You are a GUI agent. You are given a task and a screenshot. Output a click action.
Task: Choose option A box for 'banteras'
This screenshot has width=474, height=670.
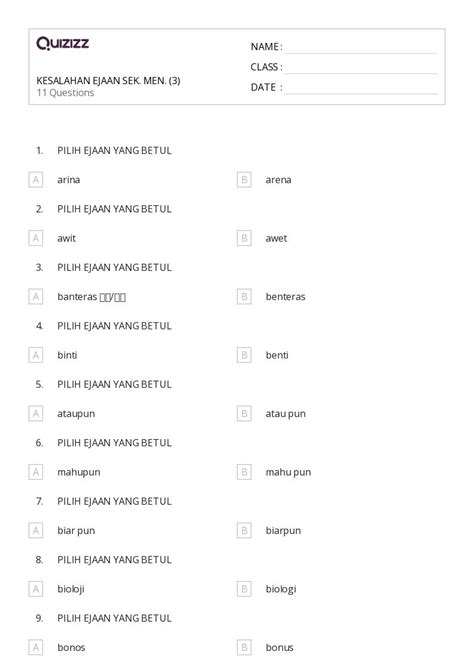click(36, 297)
